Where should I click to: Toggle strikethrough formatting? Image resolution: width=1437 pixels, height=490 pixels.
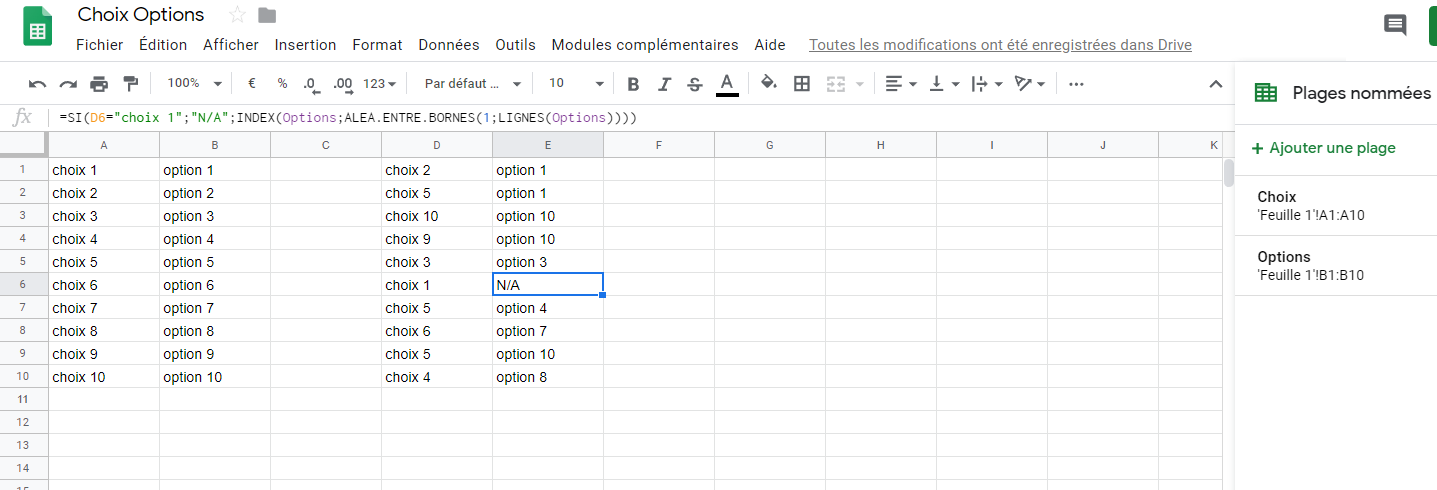coord(695,84)
